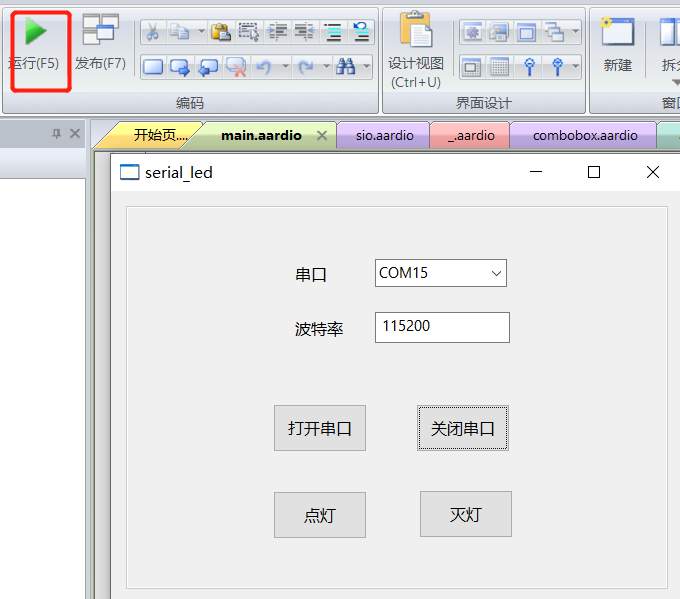680x599 pixels.
Task: Open dropdown arrow beside Redo icon
Action: click(x=326, y=66)
